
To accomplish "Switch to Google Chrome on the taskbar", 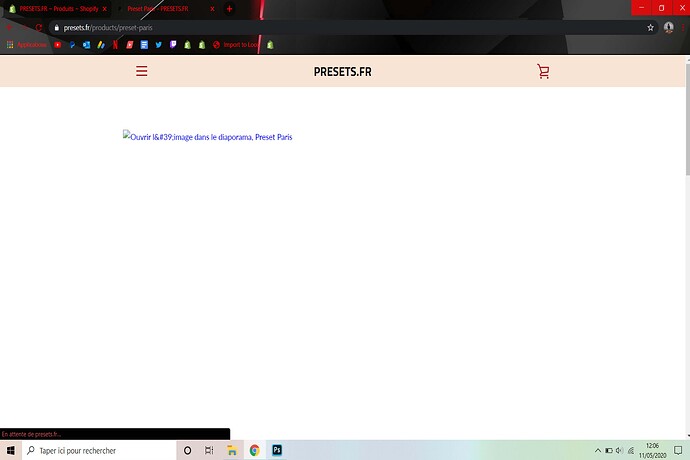I will pyautogui.click(x=254, y=450).
